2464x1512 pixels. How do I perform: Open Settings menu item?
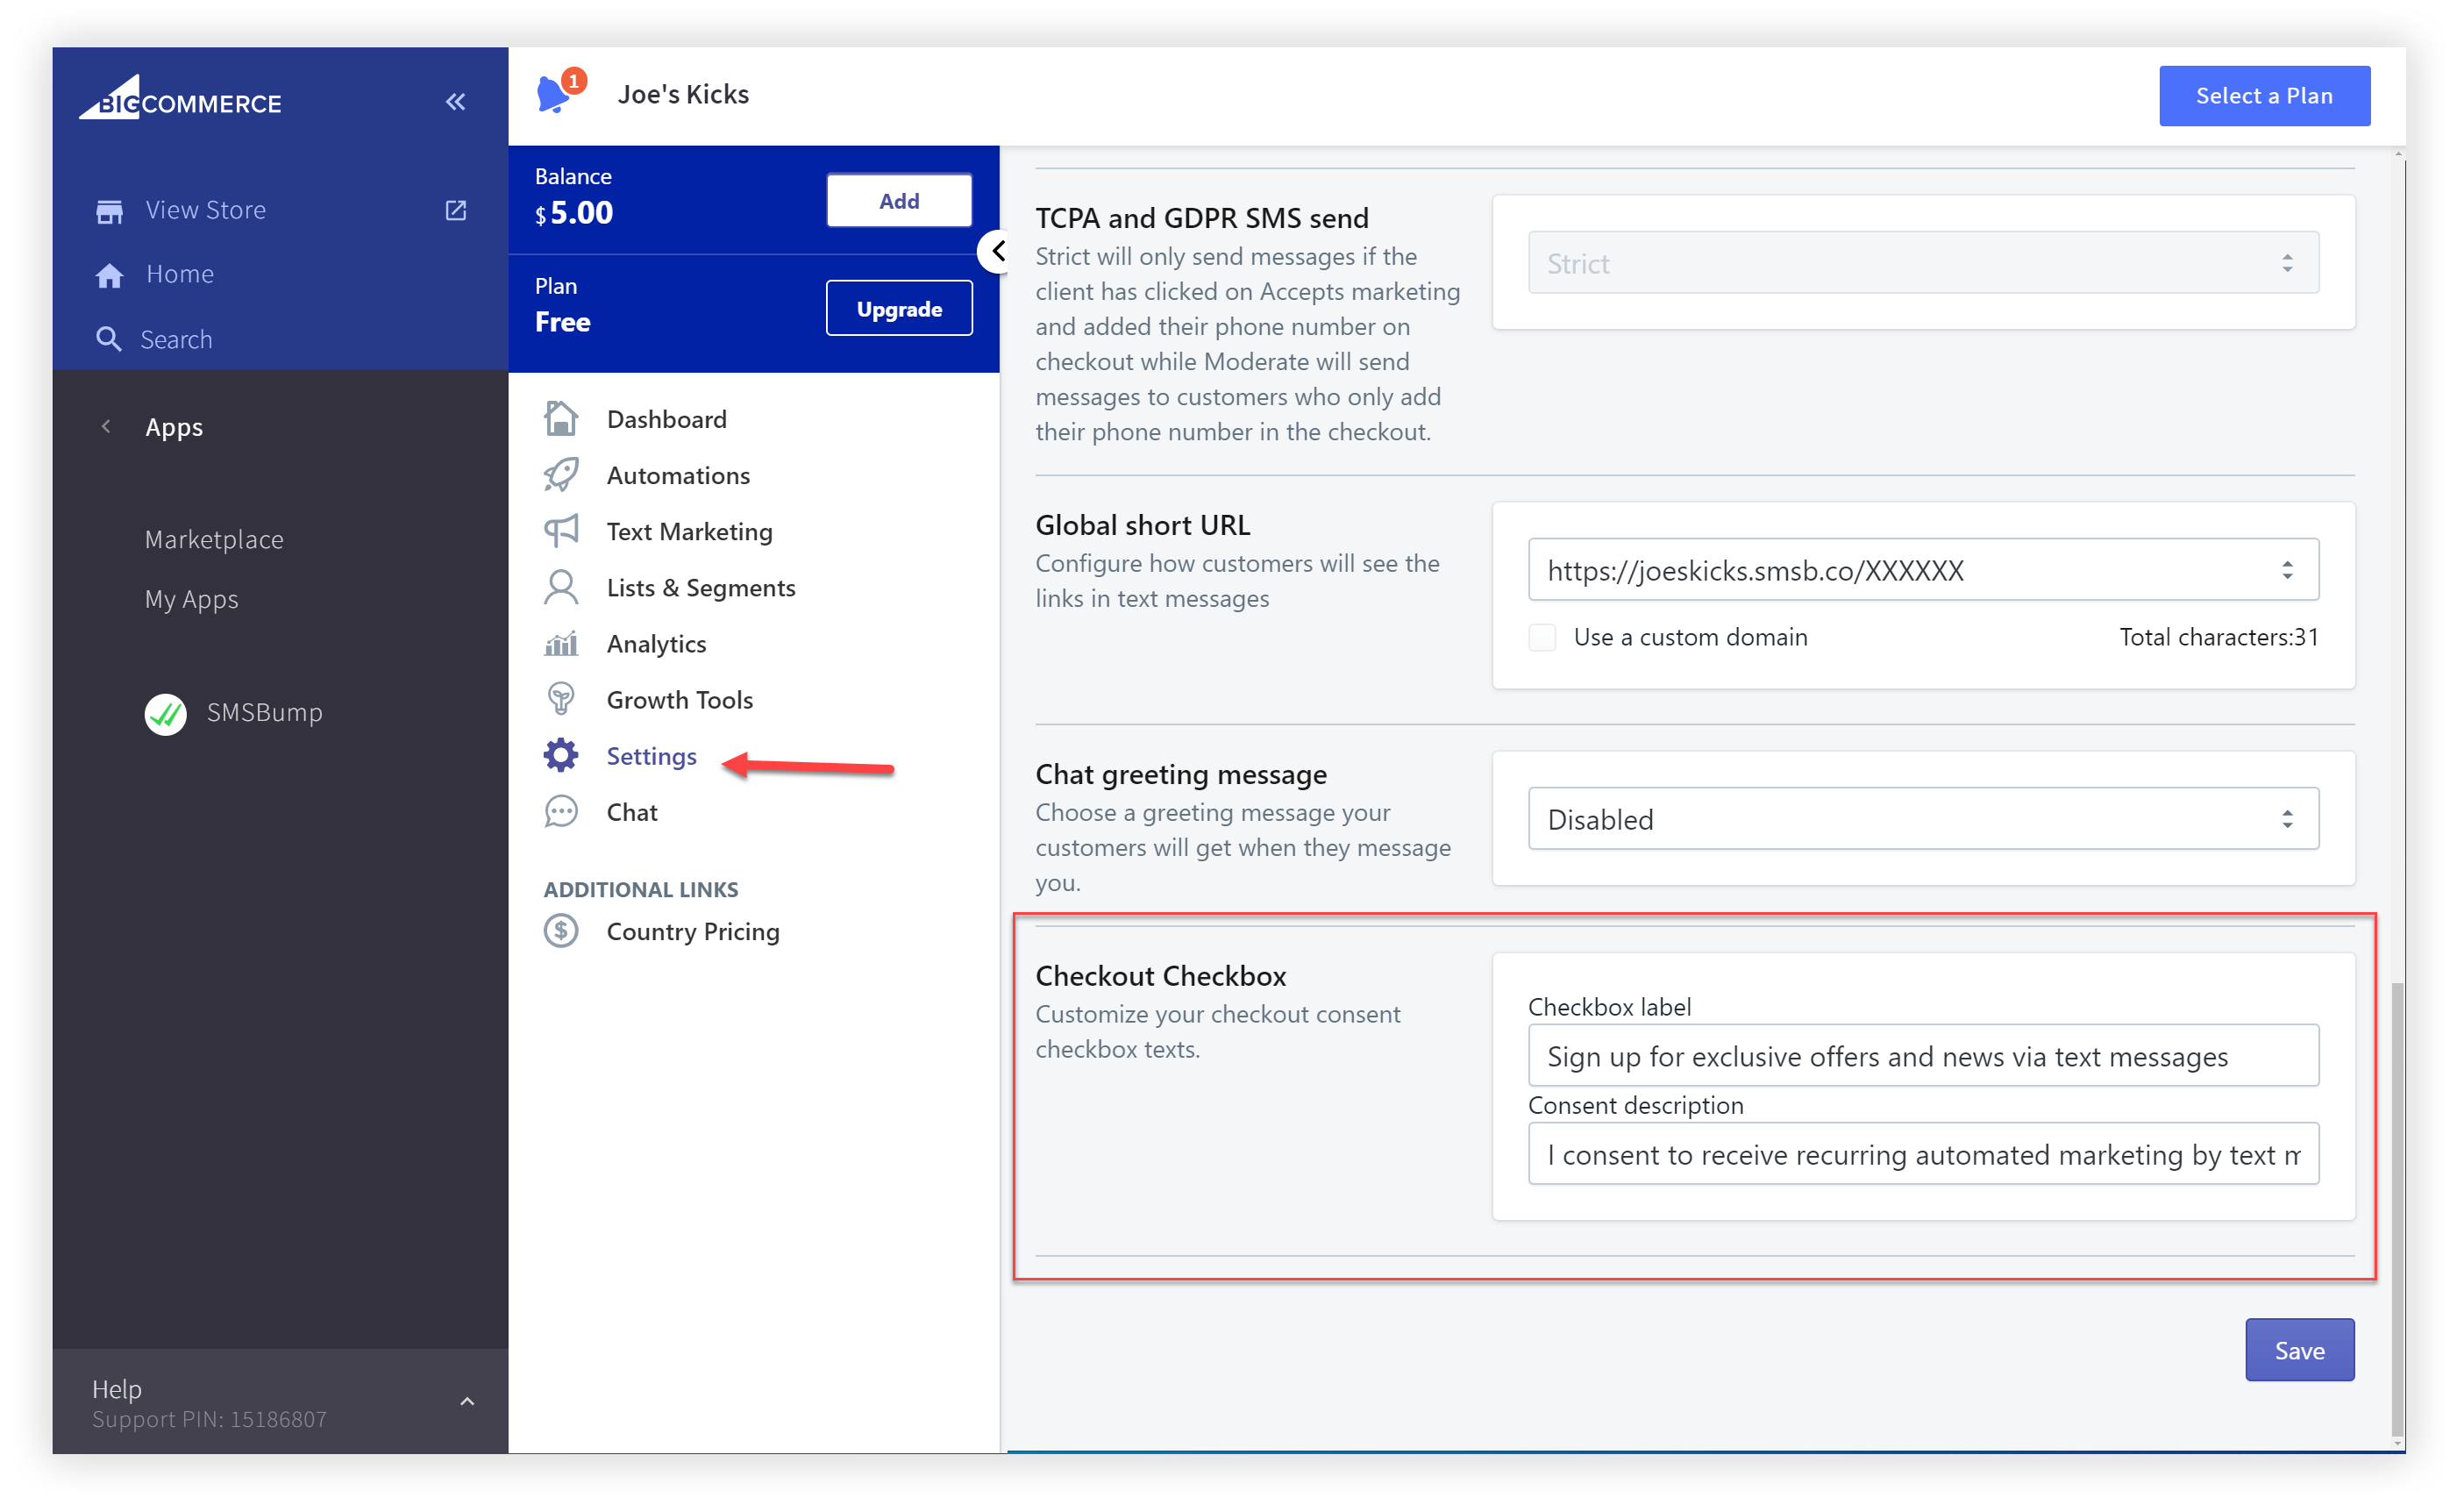click(651, 755)
